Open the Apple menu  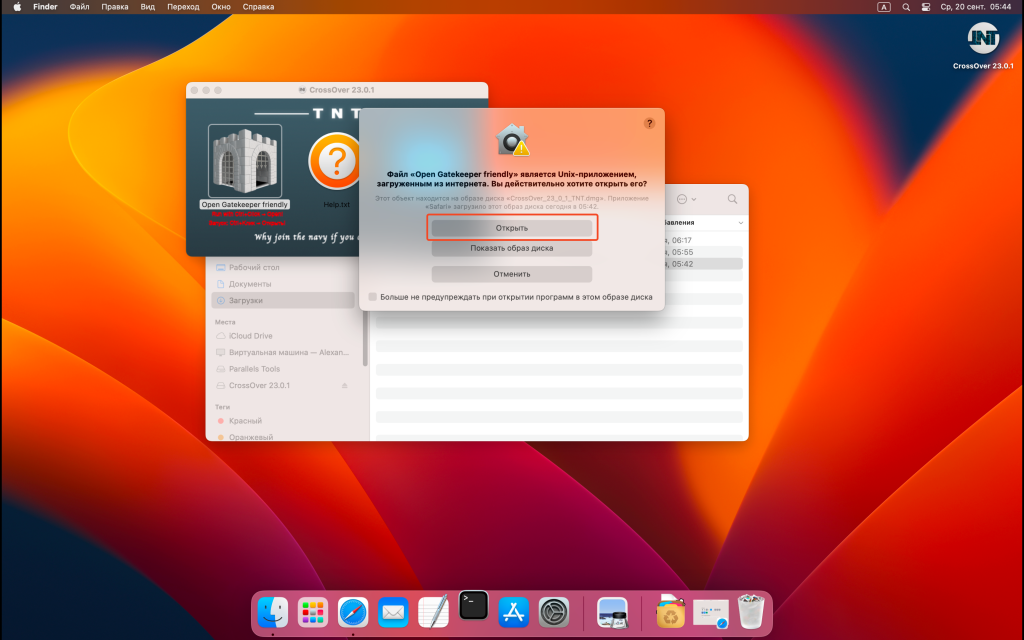coord(17,7)
